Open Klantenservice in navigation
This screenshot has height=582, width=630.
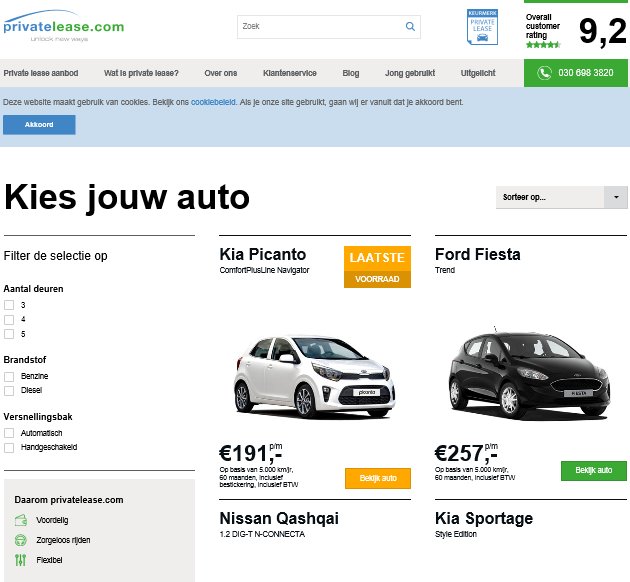[x=290, y=73]
